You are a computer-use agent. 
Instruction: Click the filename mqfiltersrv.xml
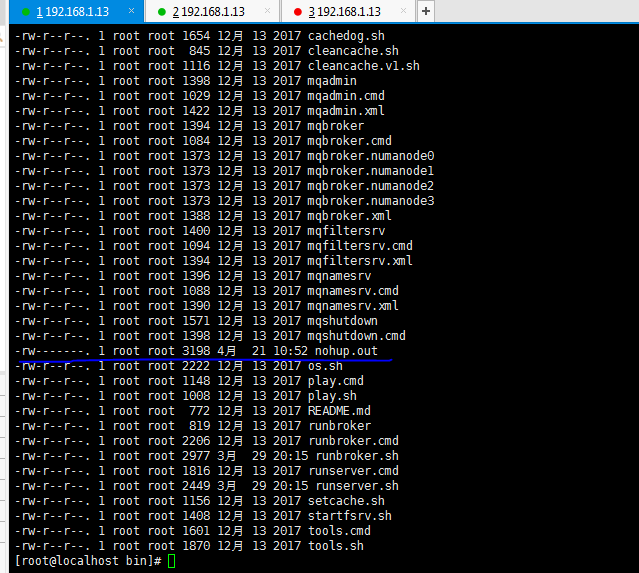(360, 261)
